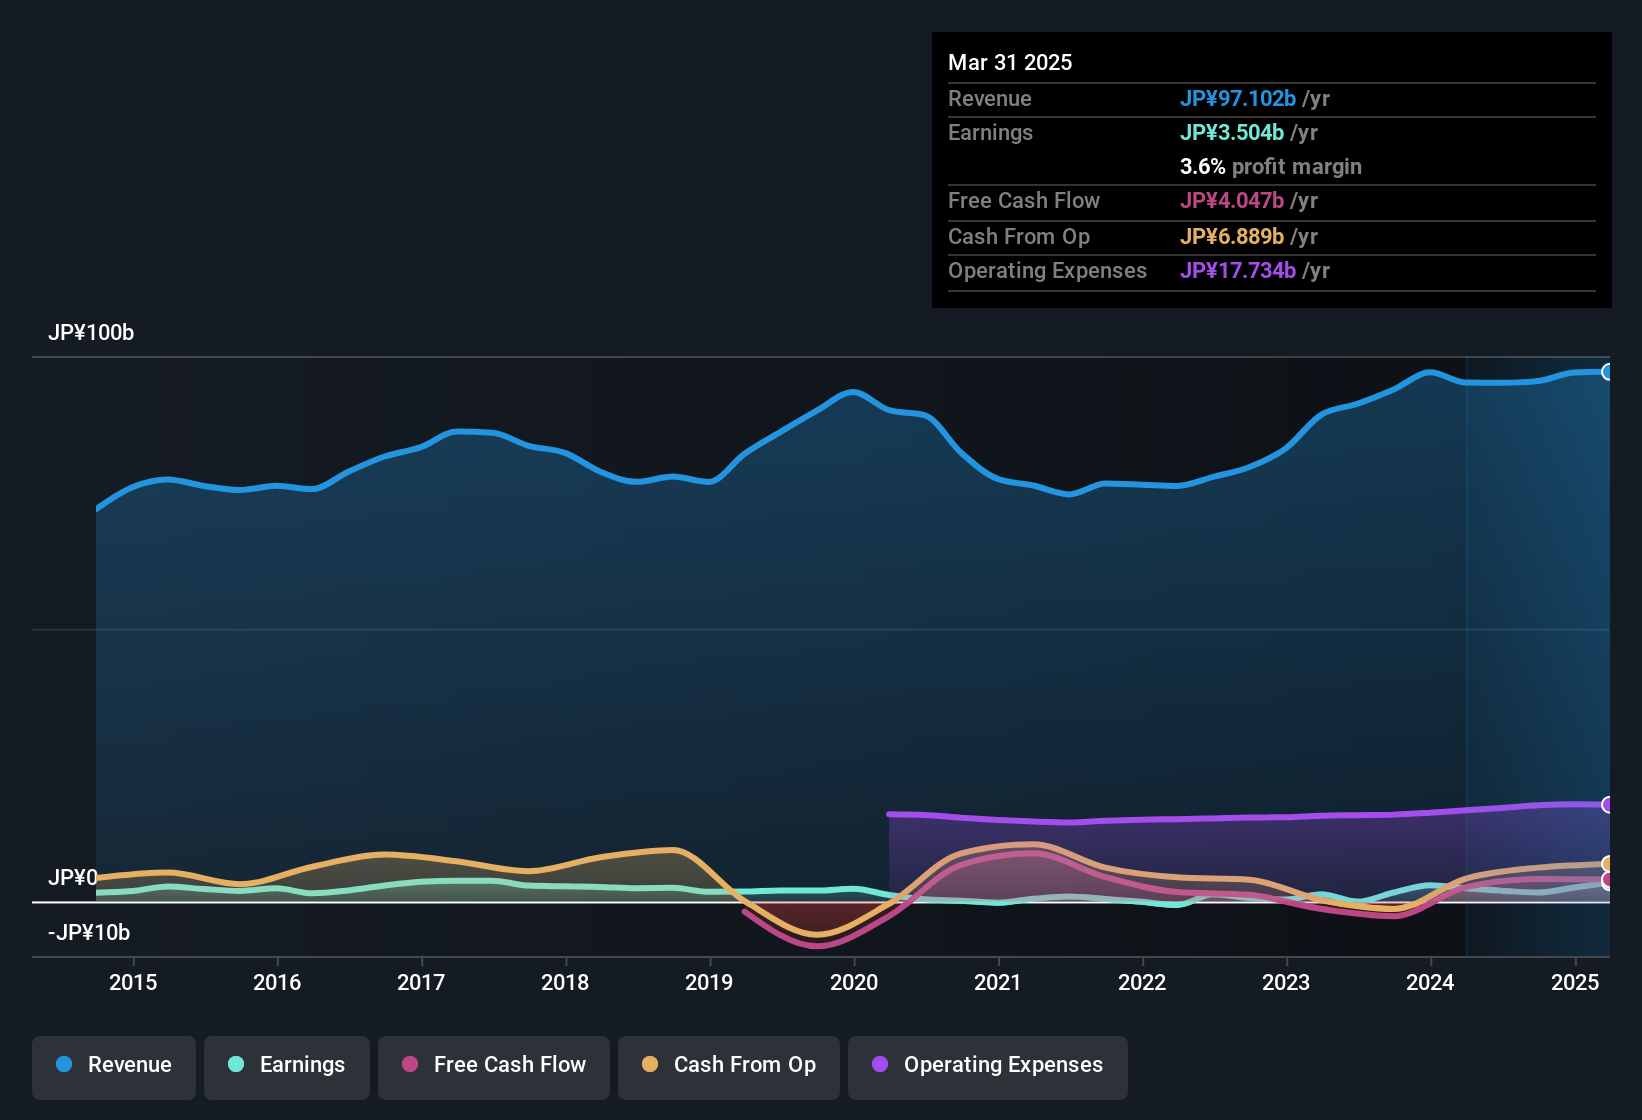The image size is (1642, 1120).
Task: Toggle the Operating Expenses legend button
Action: pos(988,1068)
